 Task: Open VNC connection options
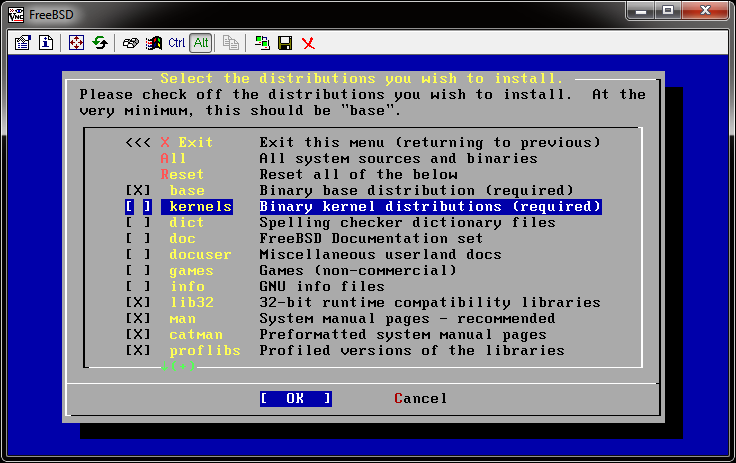tap(22, 43)
